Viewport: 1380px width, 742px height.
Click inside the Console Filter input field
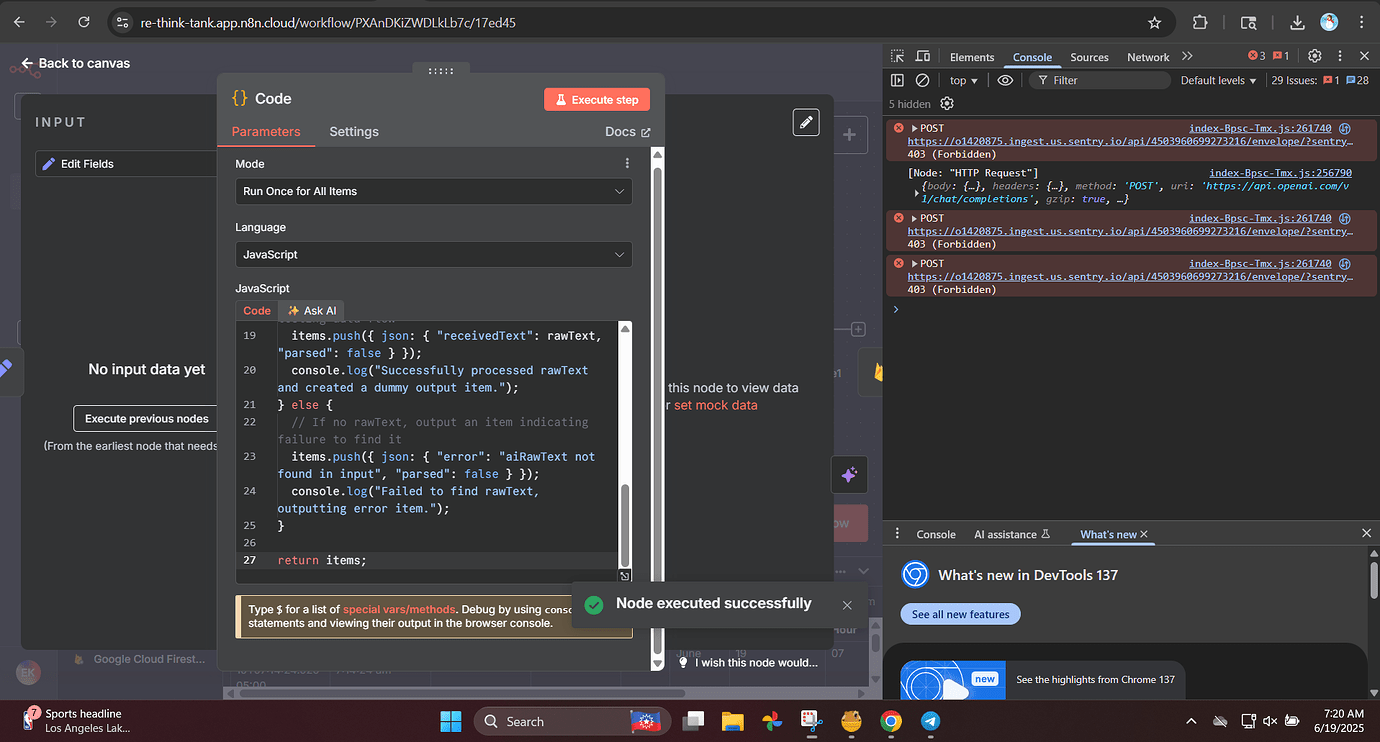[x=1100, y=79]
